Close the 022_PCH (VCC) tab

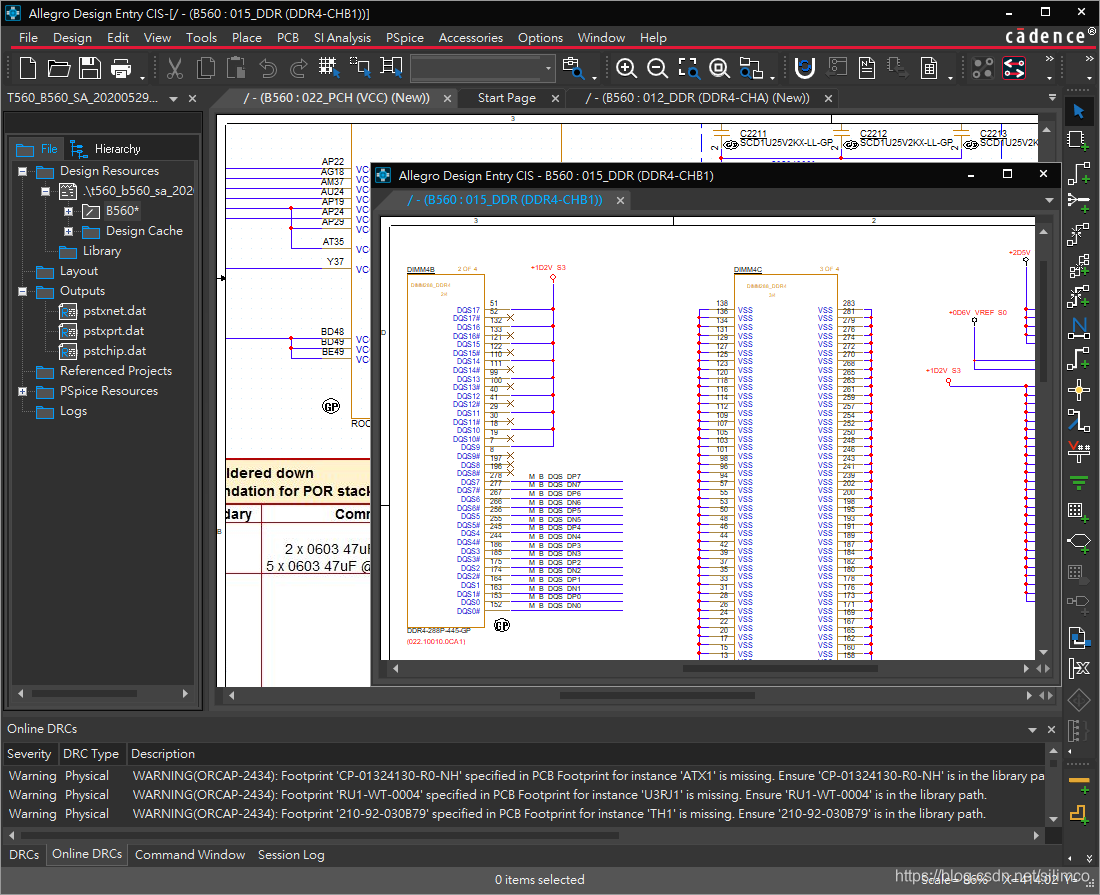447,99
